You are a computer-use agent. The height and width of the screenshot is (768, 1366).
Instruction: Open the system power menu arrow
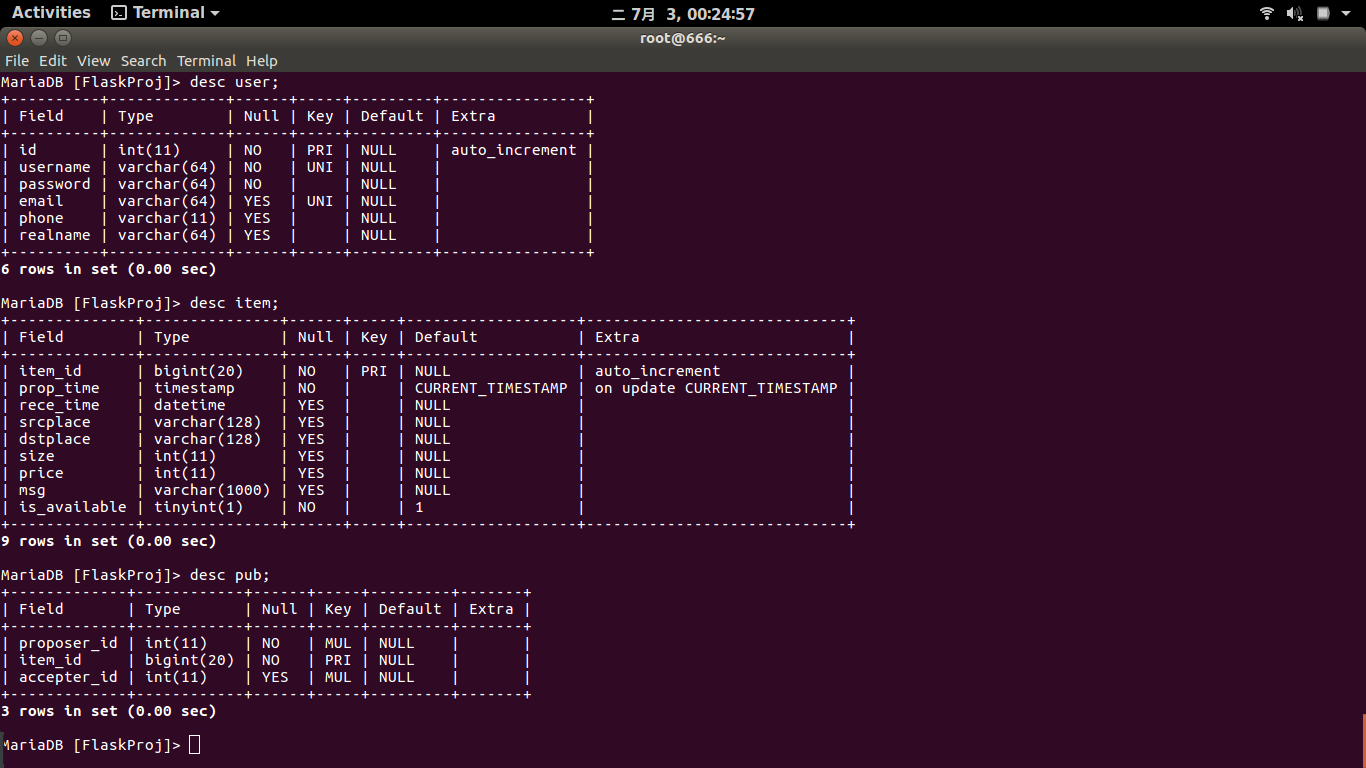[x=1345, y=14]
